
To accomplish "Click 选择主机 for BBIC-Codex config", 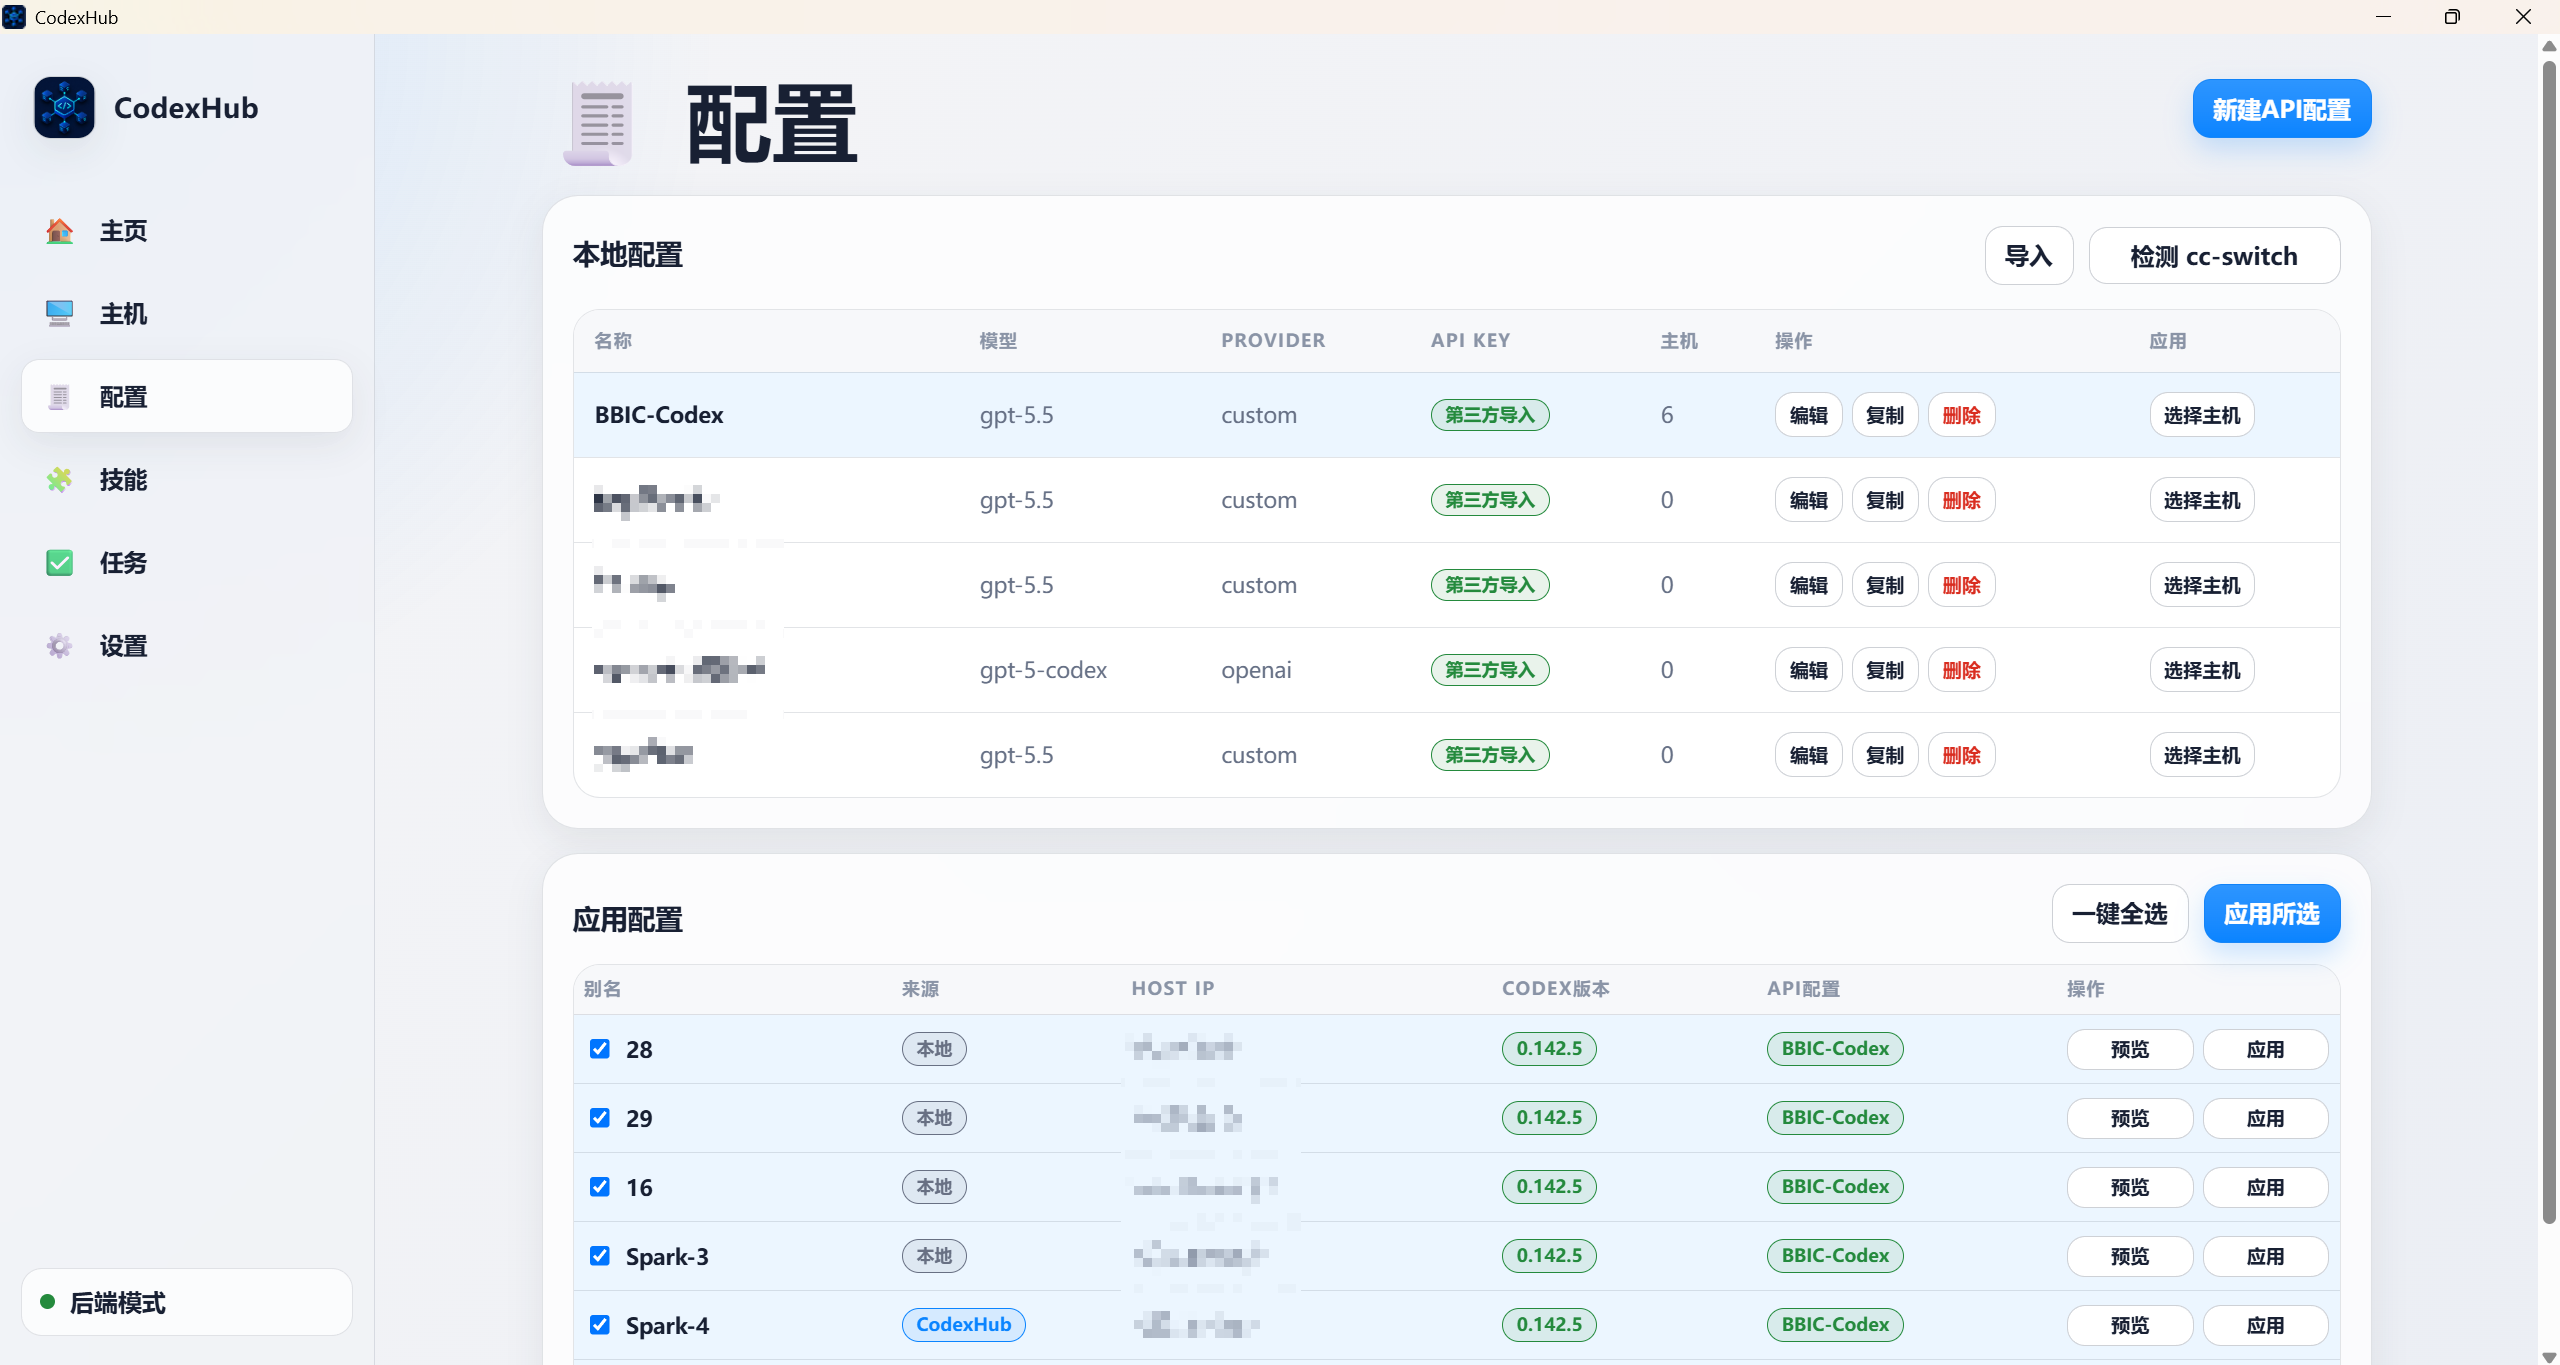I will (2202, 415).
